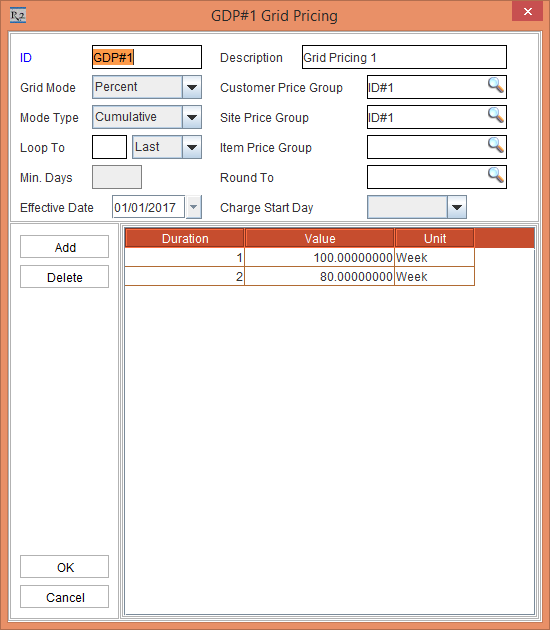Image resolution: width=550 pixels, height=630 pixels.
Task: Open the Effective Date calendar dropdown arrow
Action: click(194, 207)
